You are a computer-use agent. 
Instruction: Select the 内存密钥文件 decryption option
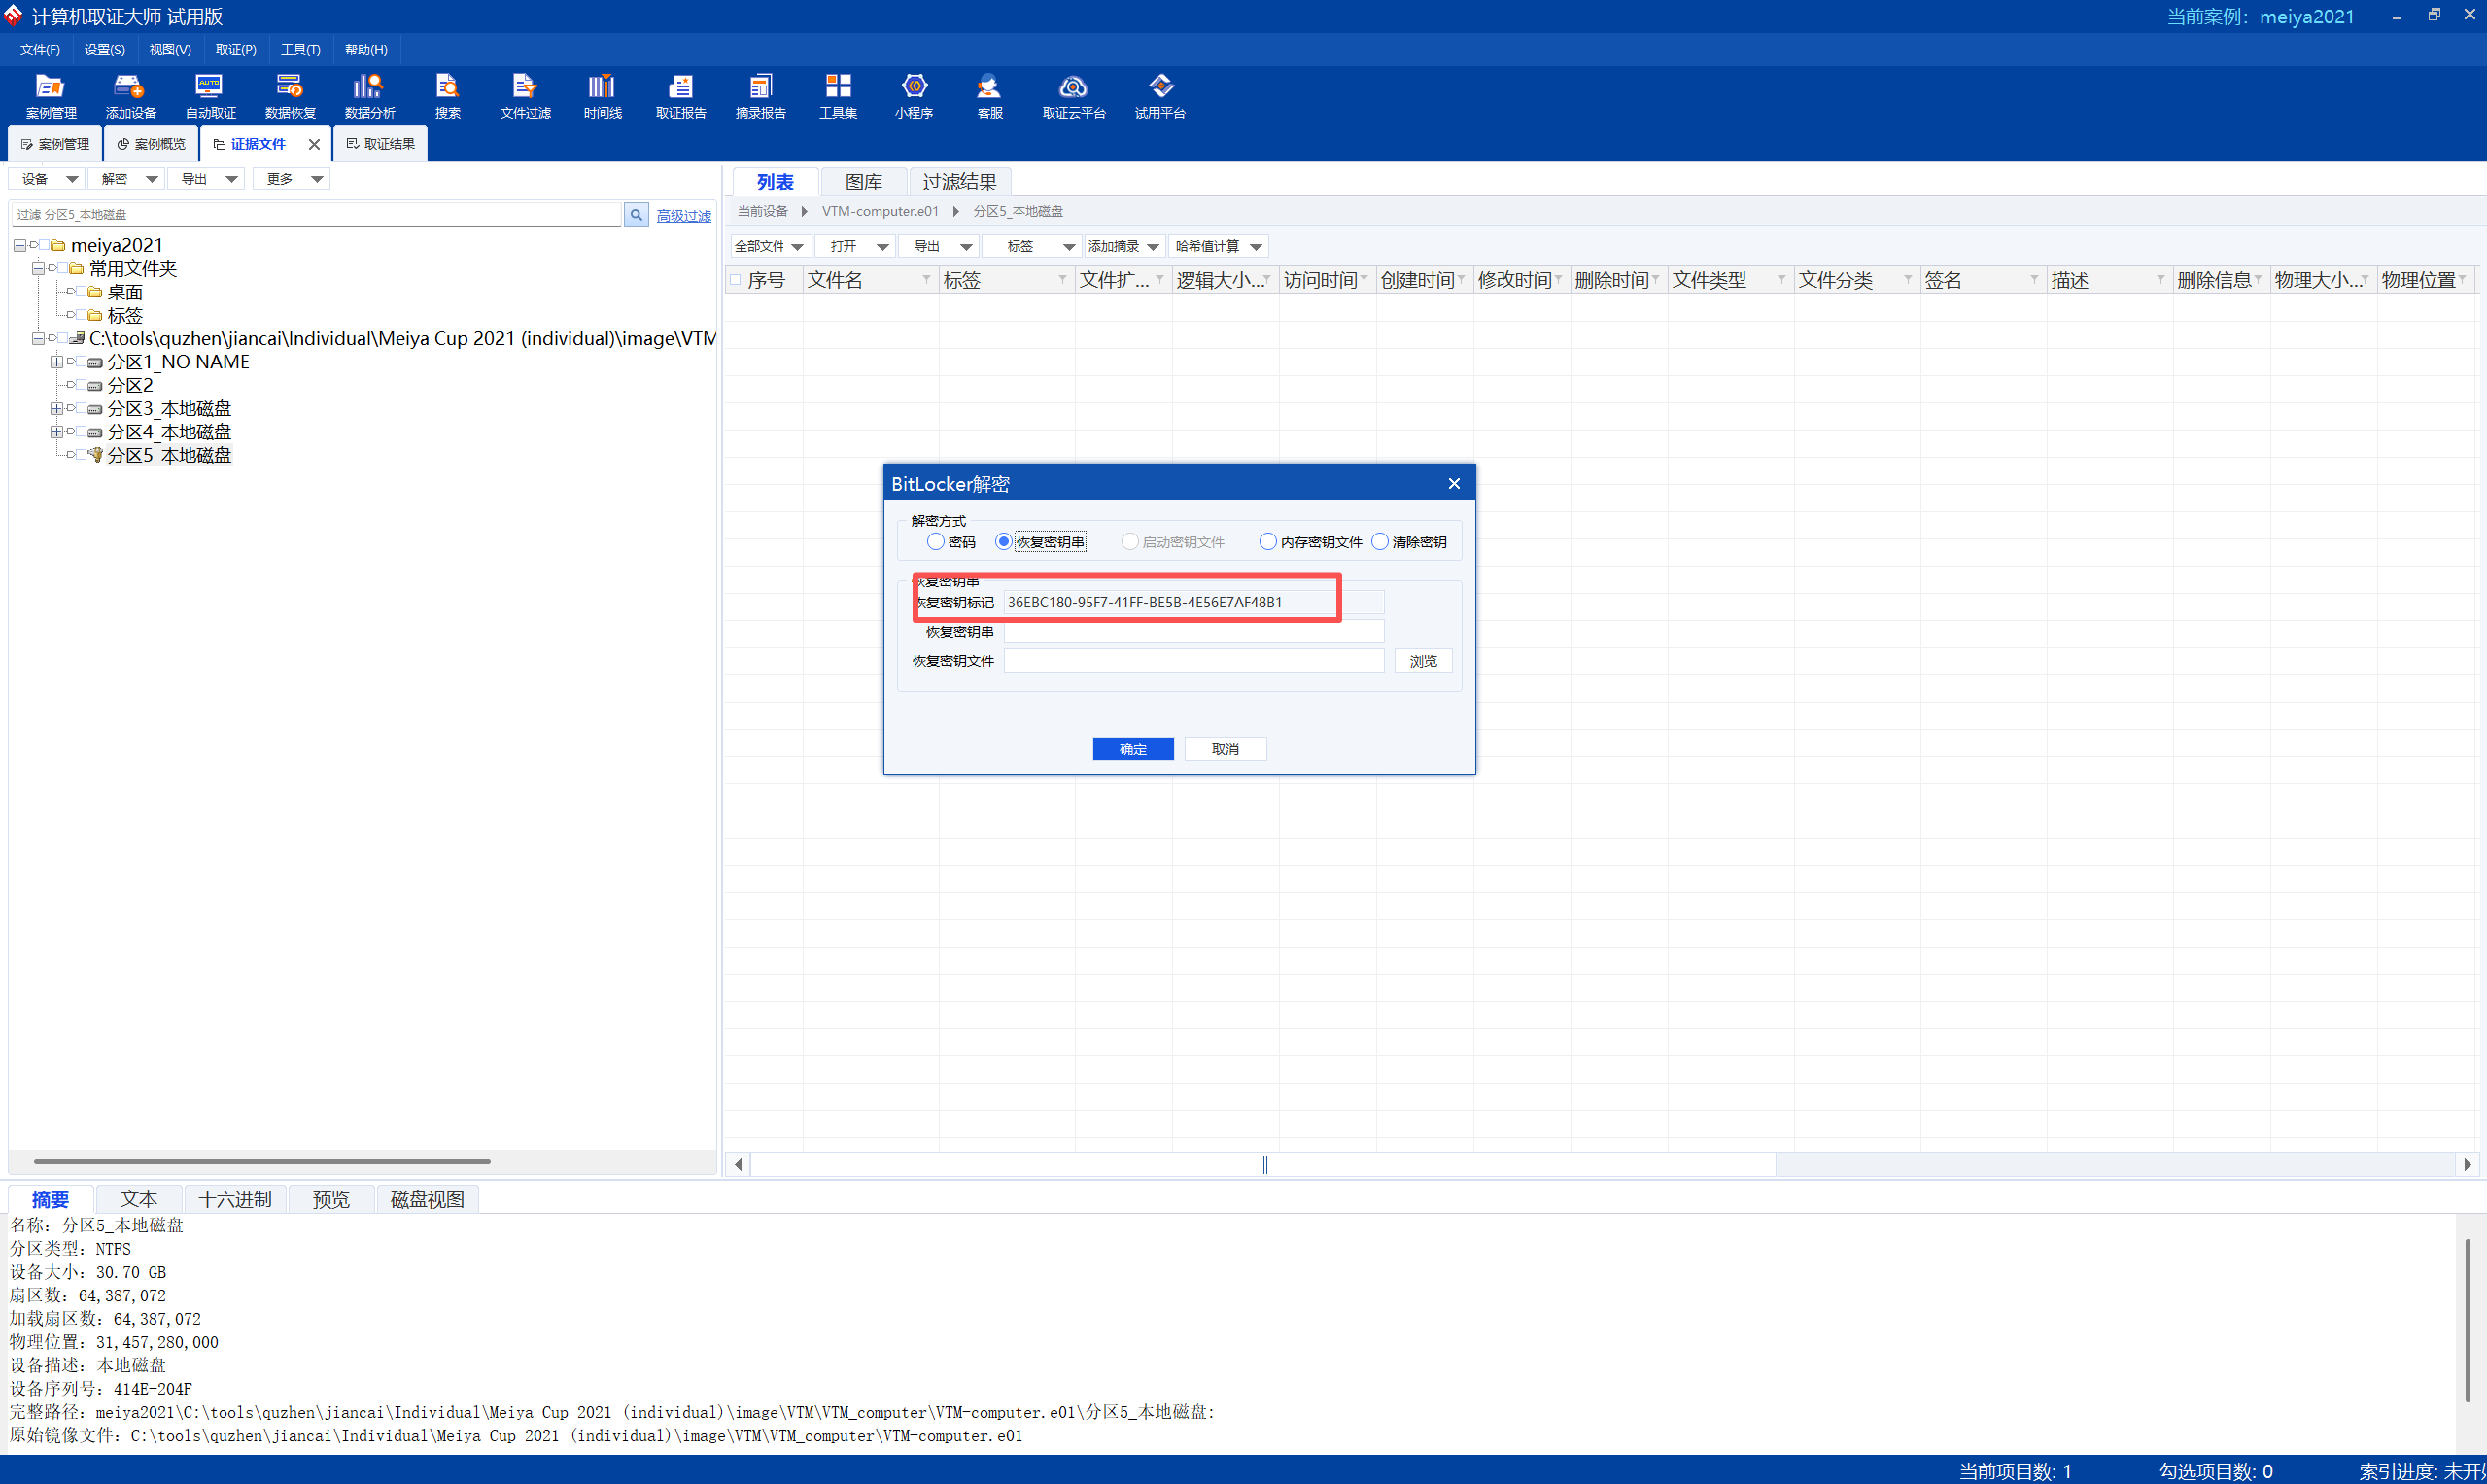click(x=1268, y=542)
